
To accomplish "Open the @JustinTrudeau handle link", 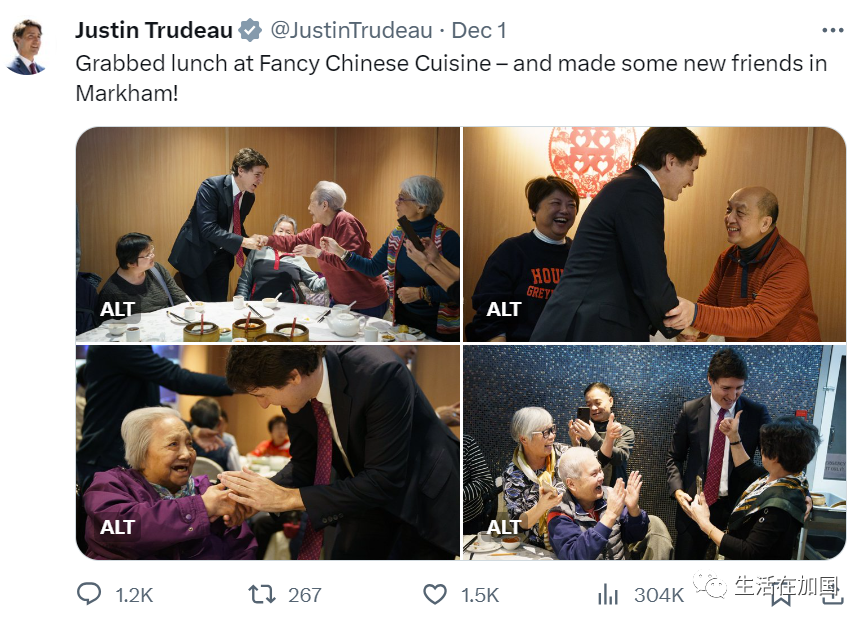I will [x=351, y=30].
